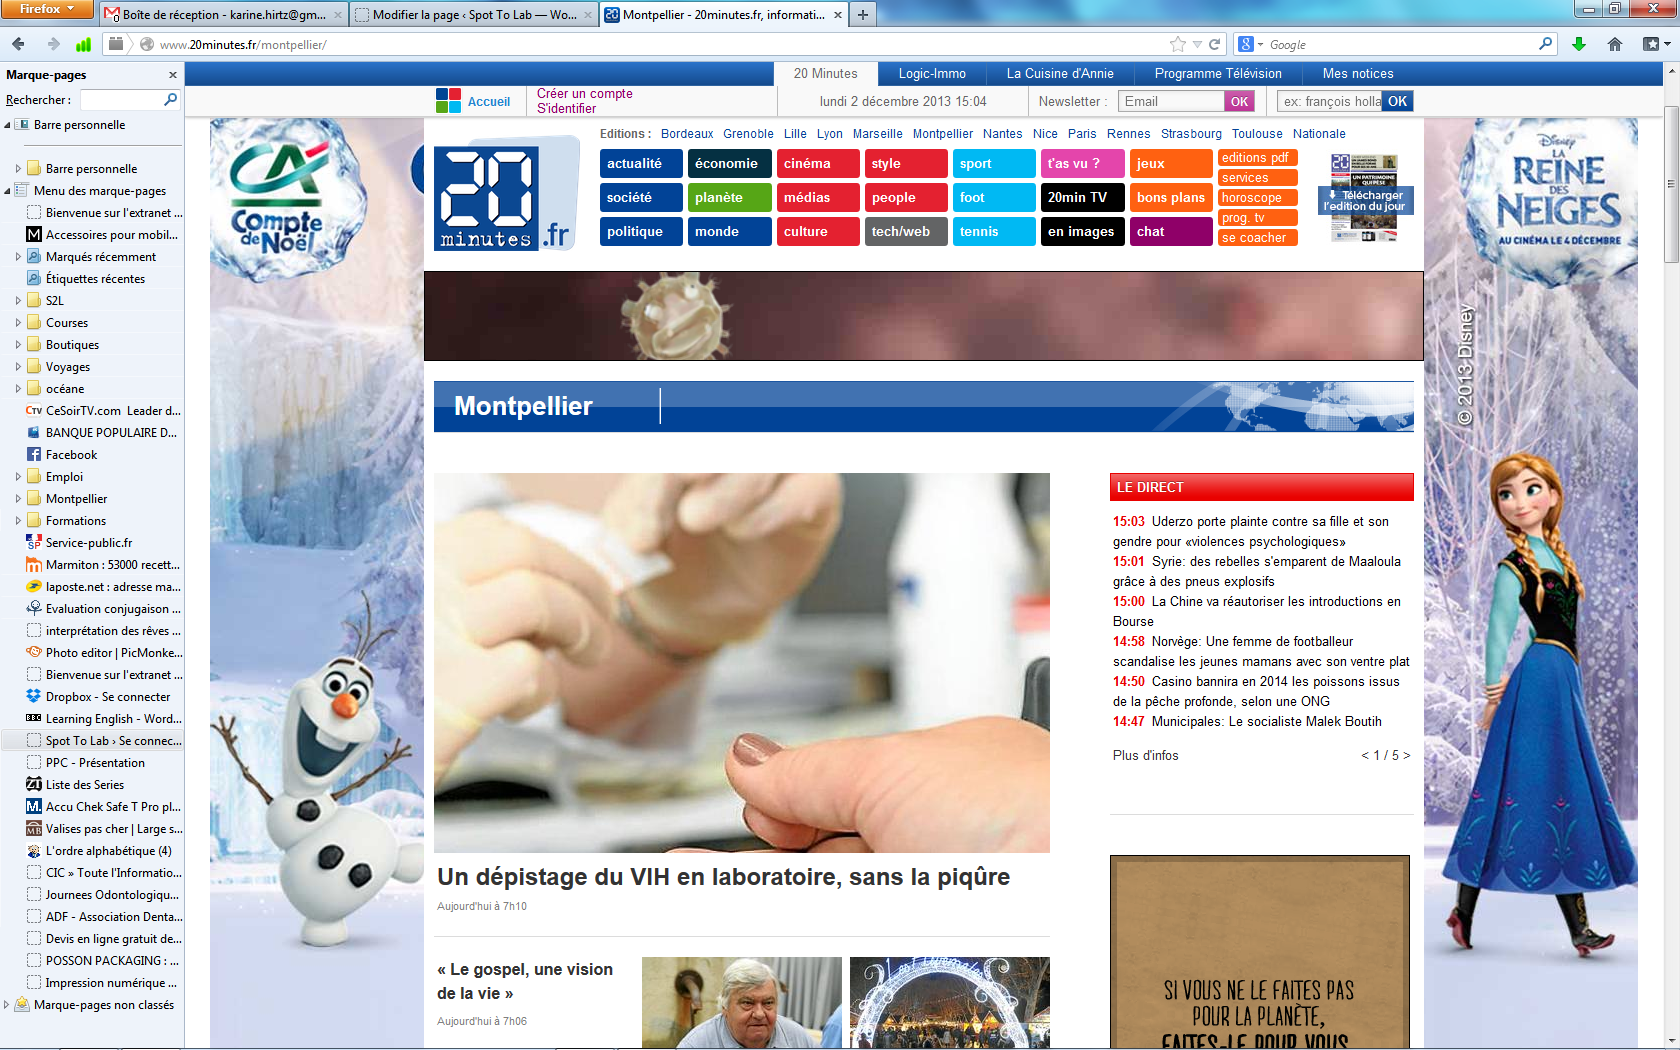This screenshot has width=1680, height=1050.
Task: Click the green signal bars toolbar icon
Action: click(x=84, y=44)
